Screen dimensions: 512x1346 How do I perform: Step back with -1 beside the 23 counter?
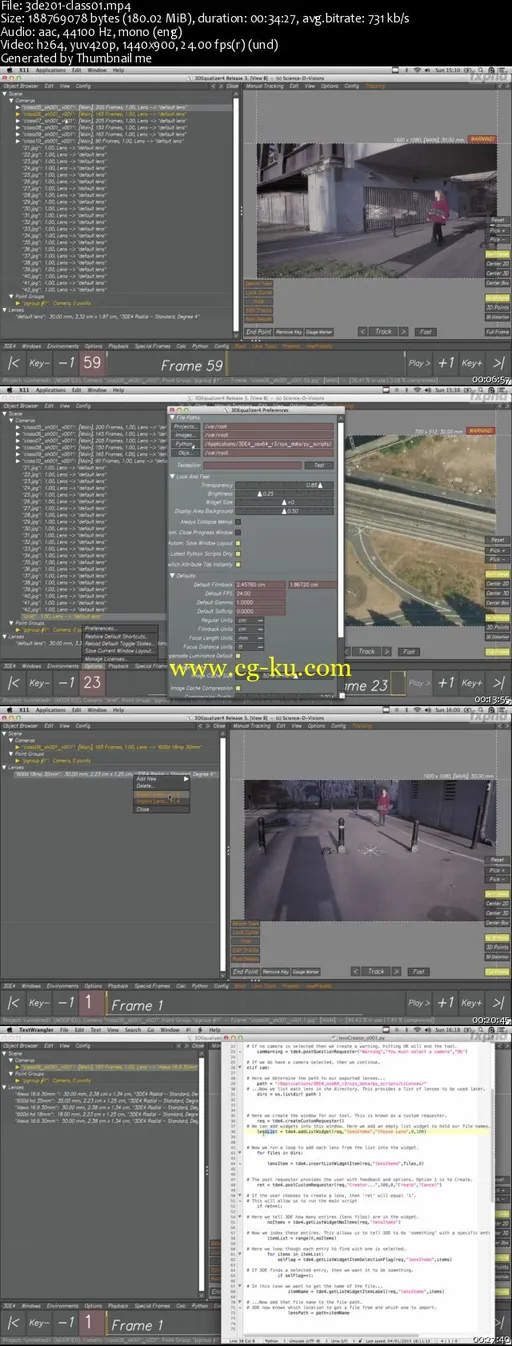pyautogui.click(x=66, y=684)
